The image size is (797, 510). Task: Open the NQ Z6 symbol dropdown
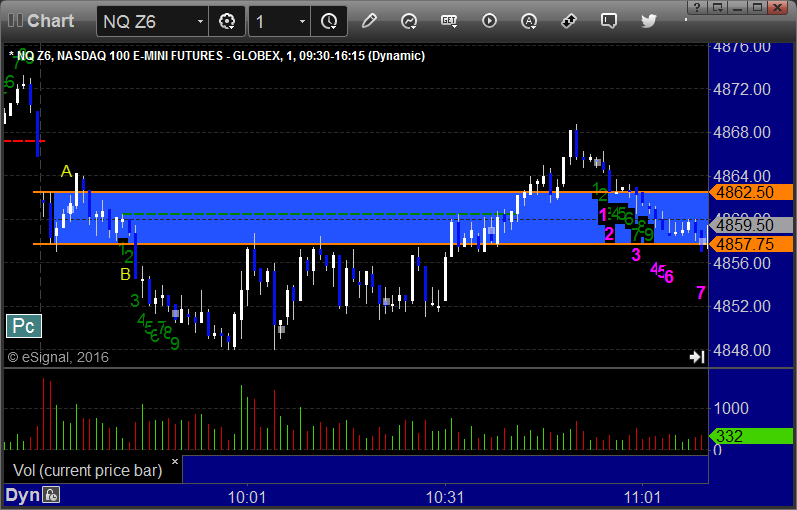coord(200,21)
